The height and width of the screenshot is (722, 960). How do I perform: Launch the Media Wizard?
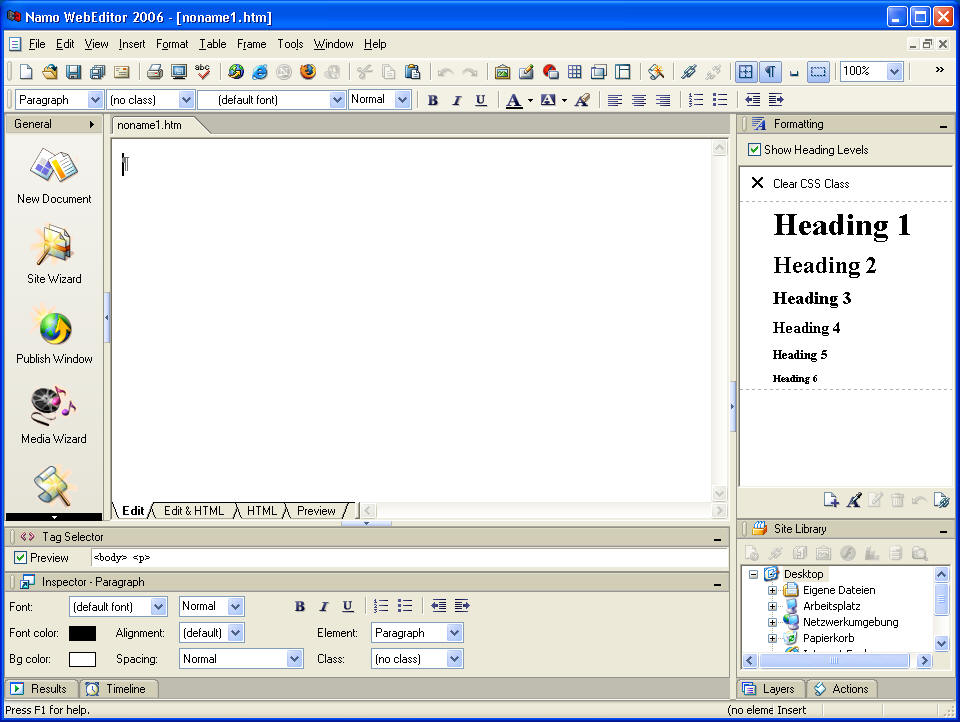coord(54,414)
